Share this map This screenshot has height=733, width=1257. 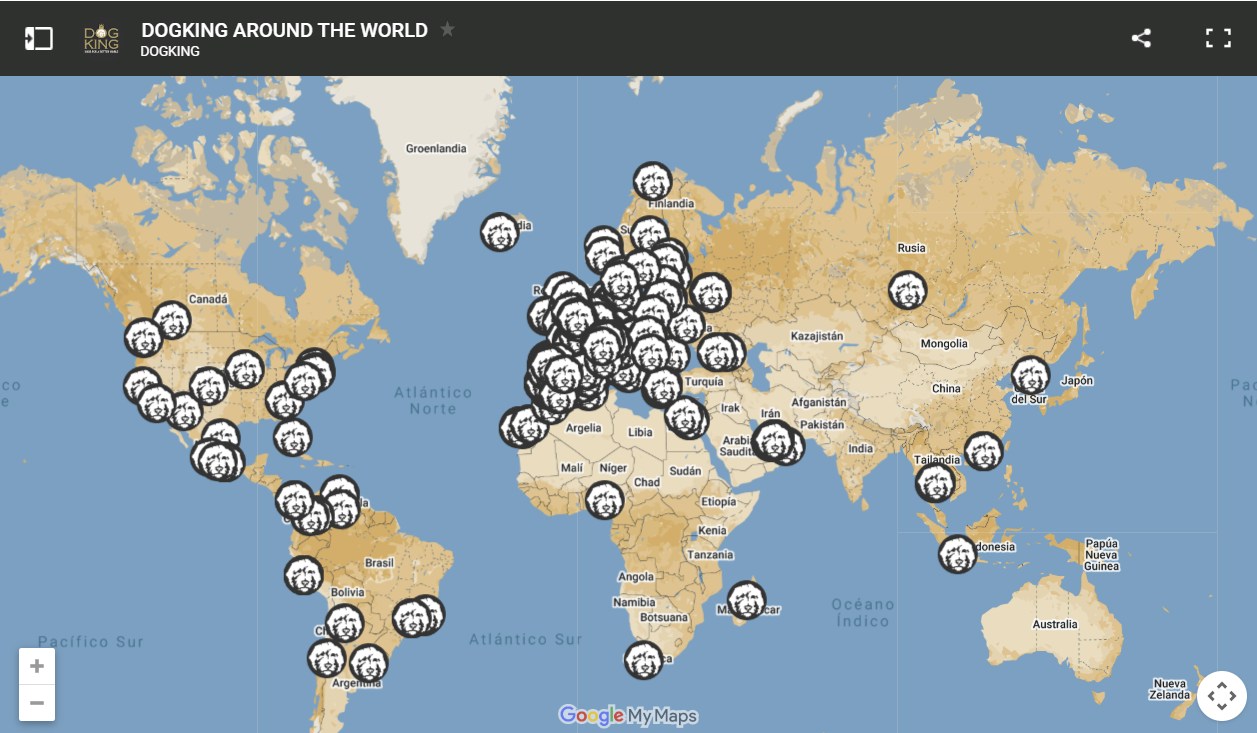click(1141, 39)
